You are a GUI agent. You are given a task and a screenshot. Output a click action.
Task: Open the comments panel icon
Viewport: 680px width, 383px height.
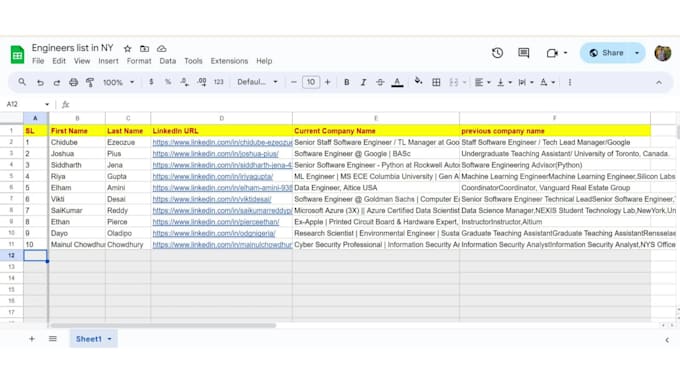(x=523, y=53)
